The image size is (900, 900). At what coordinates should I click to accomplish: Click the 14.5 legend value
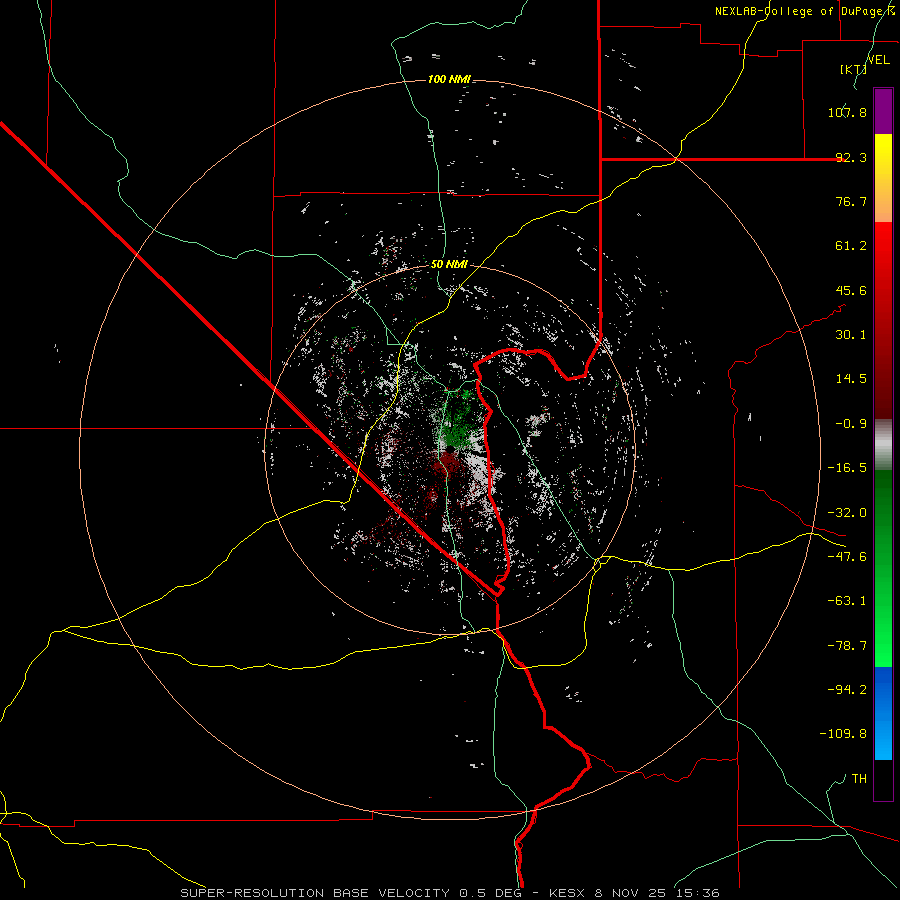coord(851,379)
